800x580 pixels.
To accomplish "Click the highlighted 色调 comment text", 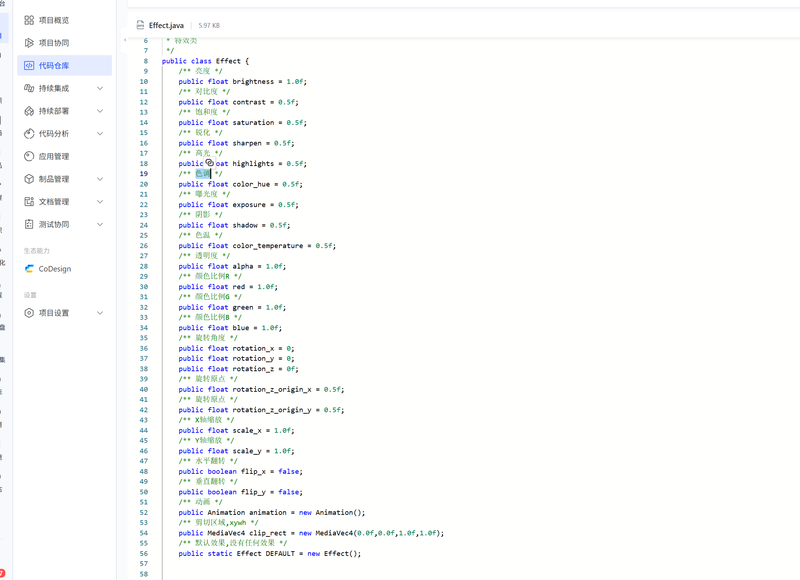I will 203,174.
